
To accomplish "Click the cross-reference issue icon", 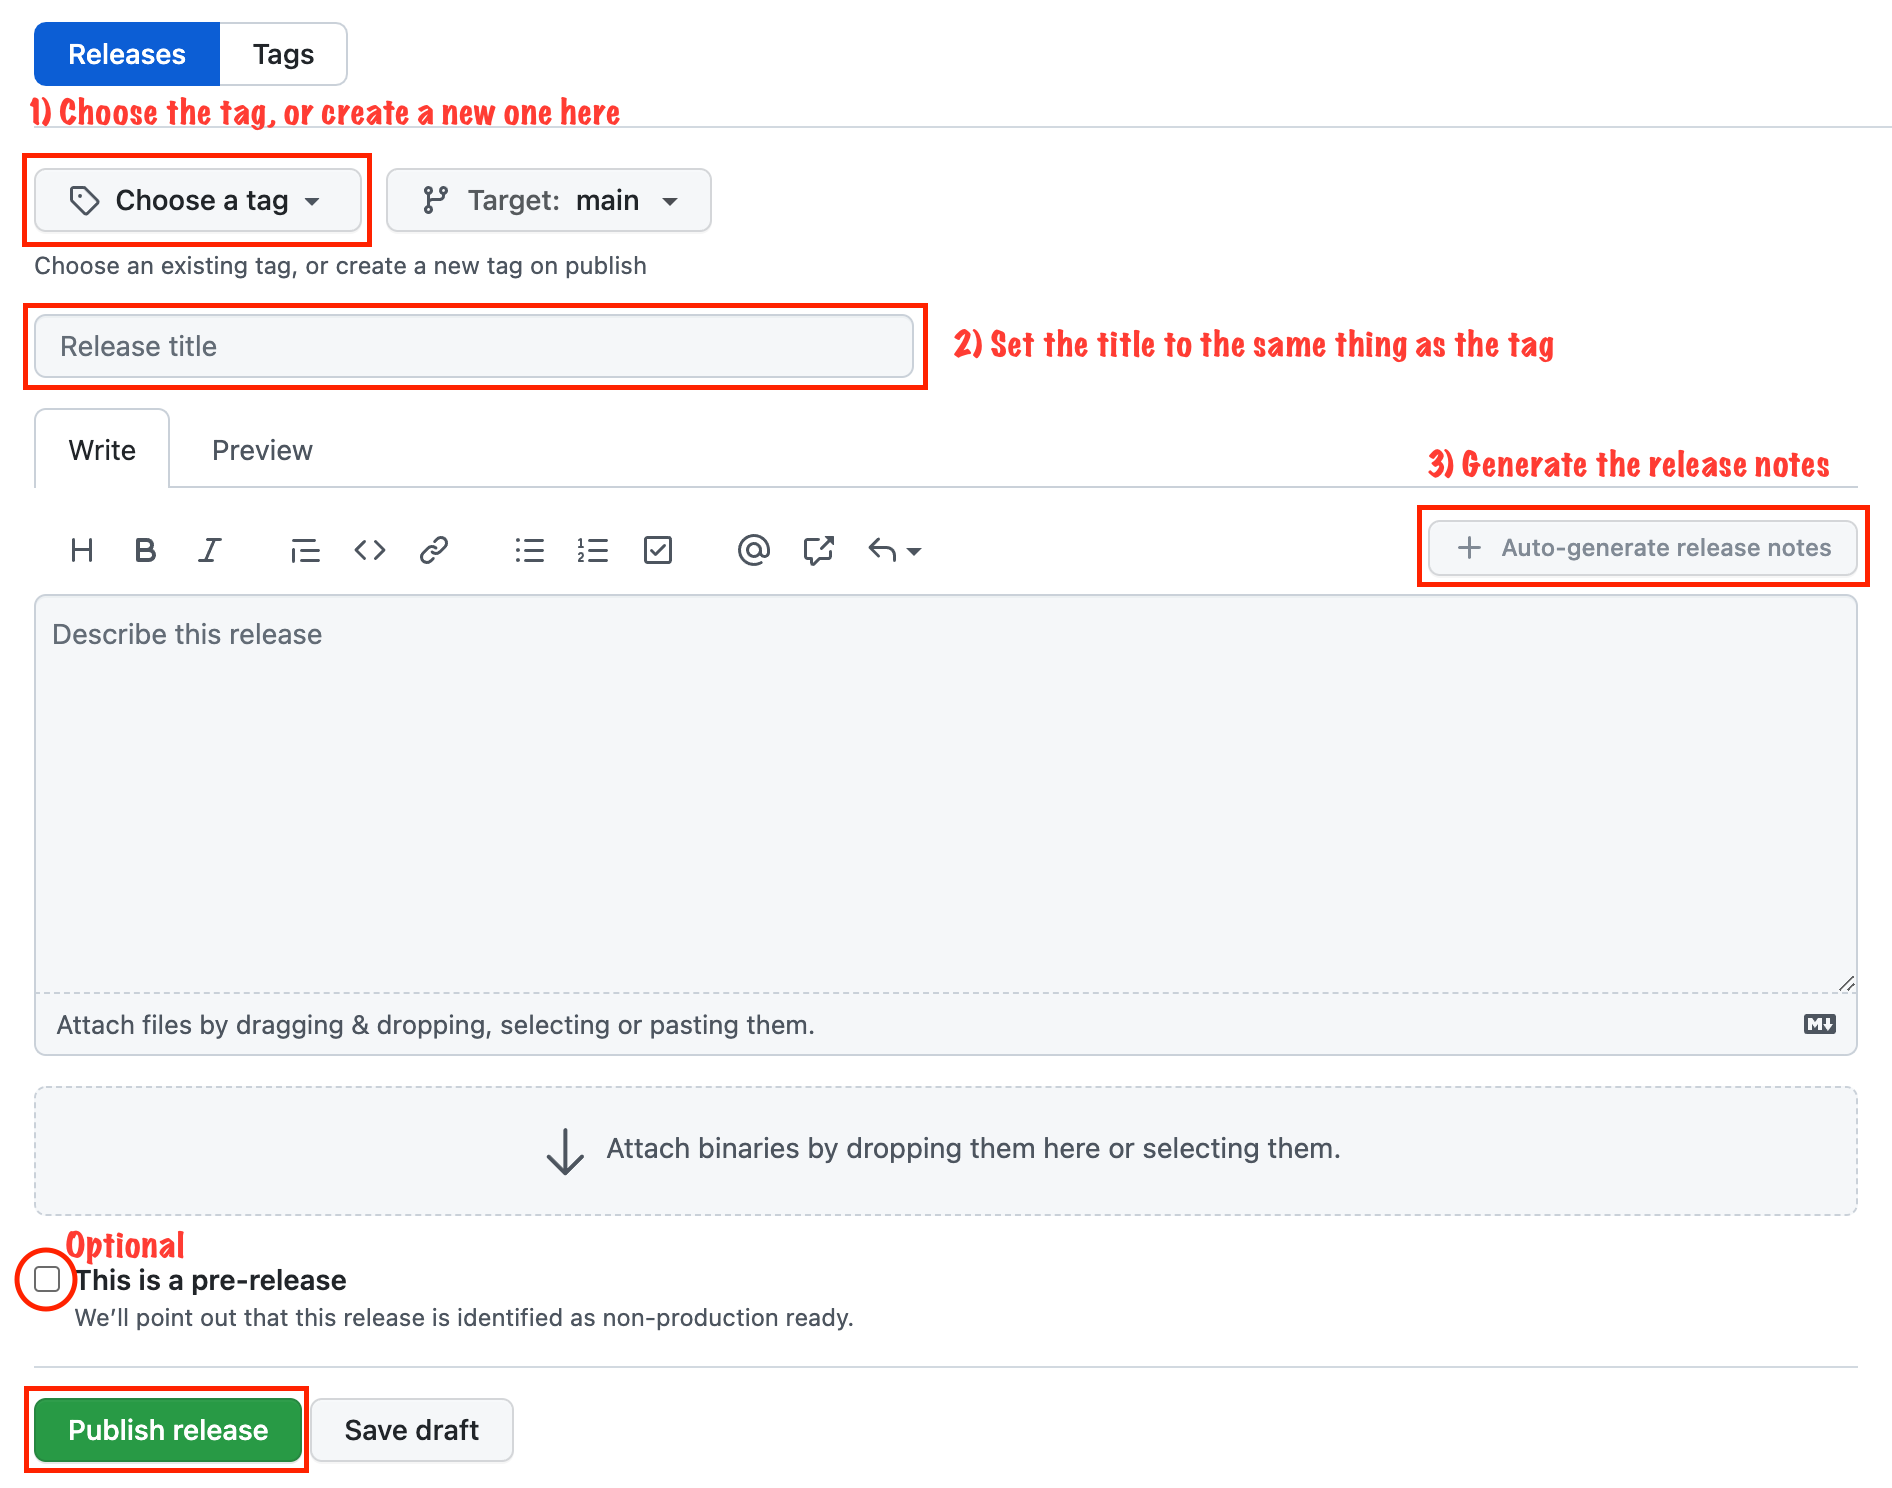I will [x=818, y=550].
